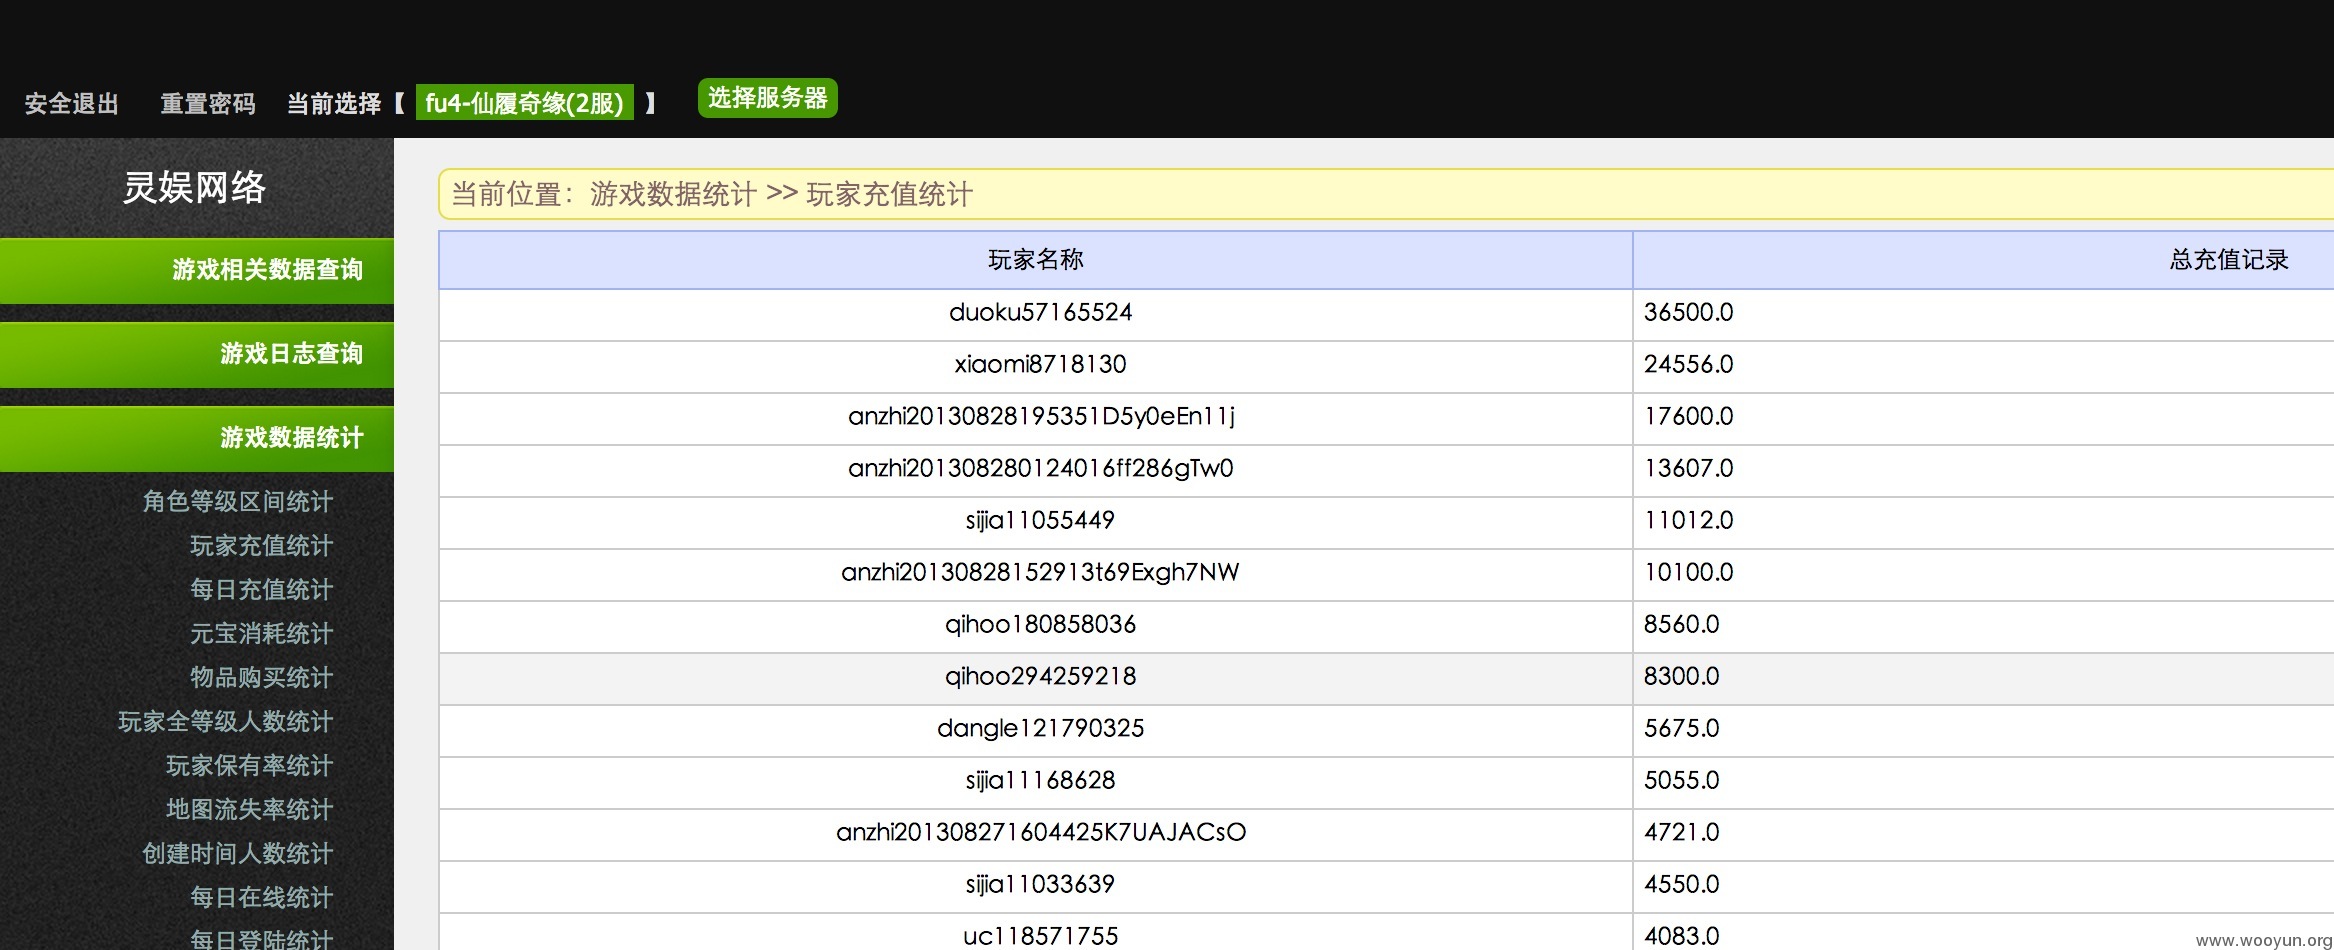Go to 每日登陆统计 sidebar item
The image size is (2334, 950).
[261, 938]
